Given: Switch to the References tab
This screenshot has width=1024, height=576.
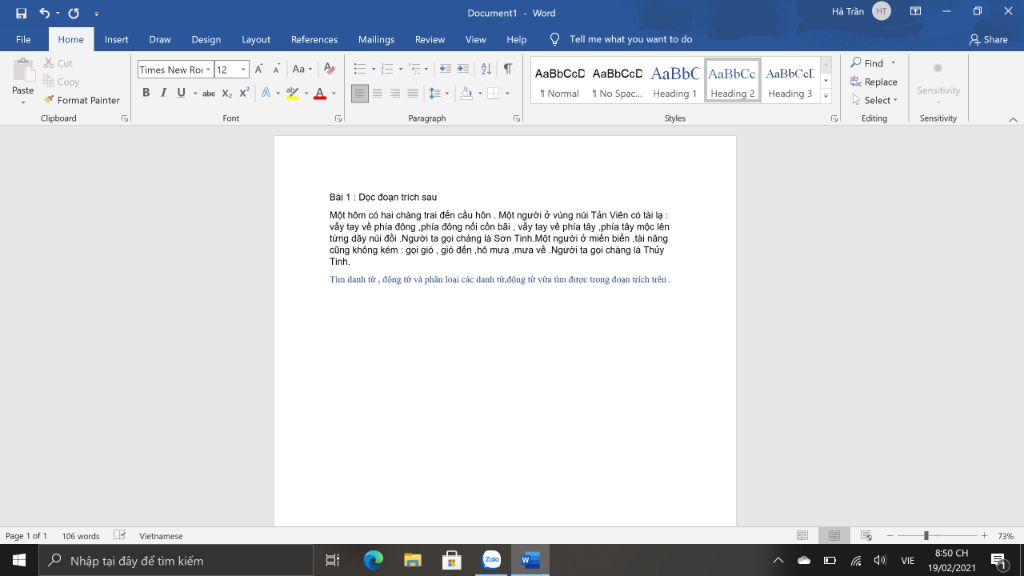Looking at the screenshot, I should [x=314, y=39].
